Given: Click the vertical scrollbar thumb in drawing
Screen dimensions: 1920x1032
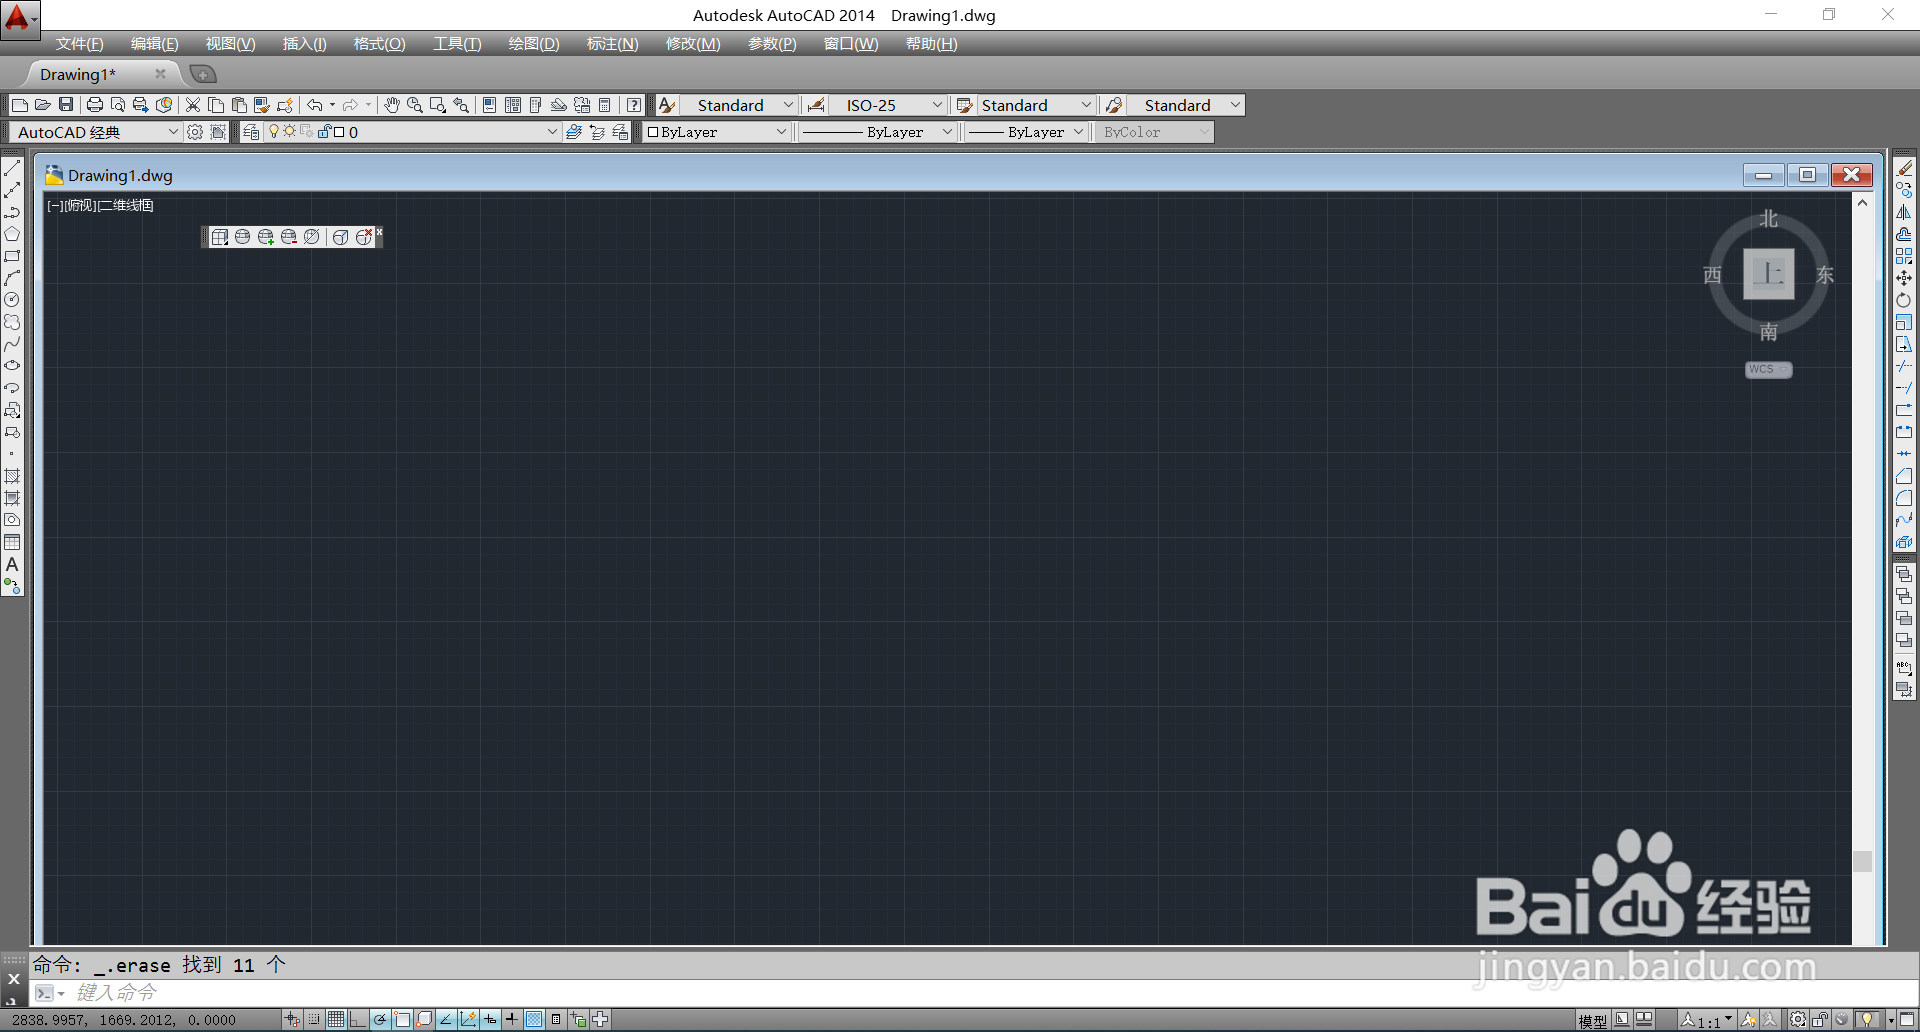Looking at the screenshot, I should 1862,861.
